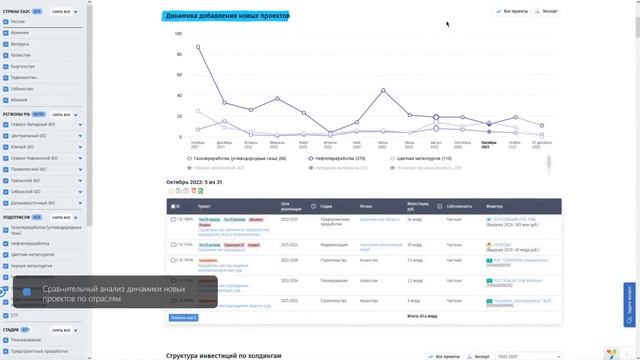Screen dimensions: 640x360
Task: Expand Северо-Кавказский ФО region list
Action: click(80, 158)
